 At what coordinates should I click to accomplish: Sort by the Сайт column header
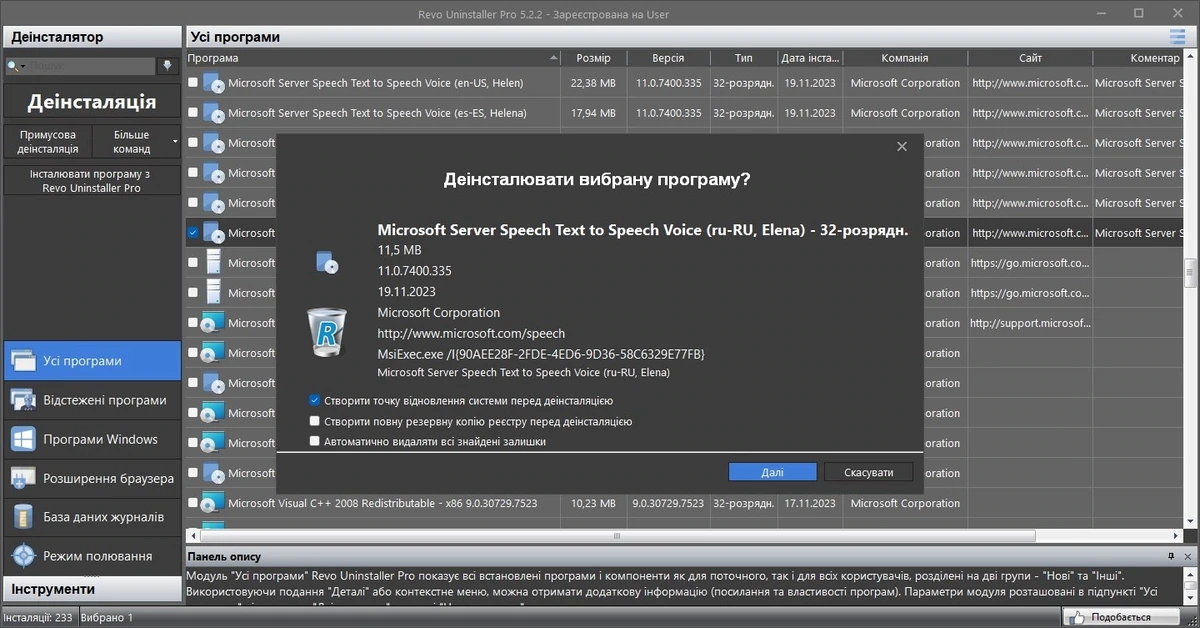coord(1031,58)
